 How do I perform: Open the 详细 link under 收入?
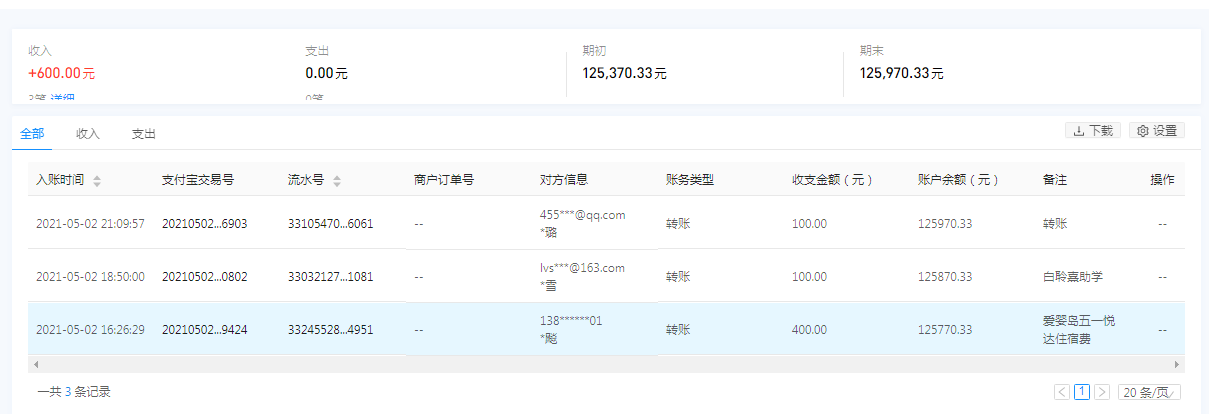coord(63,98)
